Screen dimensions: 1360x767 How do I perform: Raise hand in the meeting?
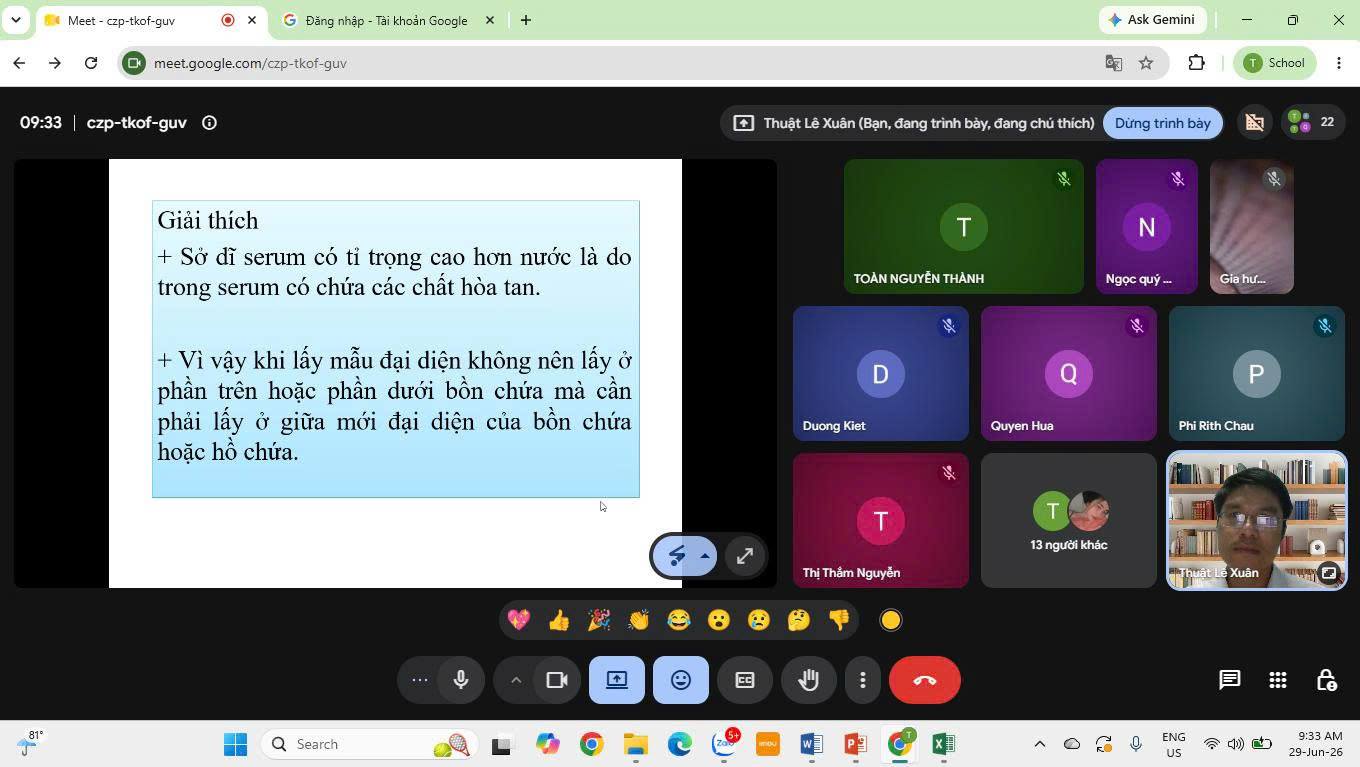click(x=809, y=680)
